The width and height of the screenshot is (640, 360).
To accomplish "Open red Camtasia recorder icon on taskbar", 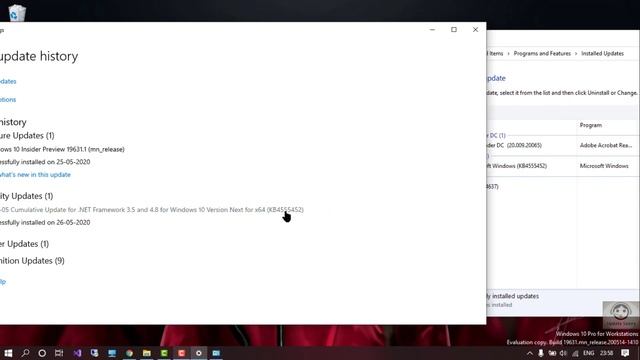I will (x=182, y=353).
